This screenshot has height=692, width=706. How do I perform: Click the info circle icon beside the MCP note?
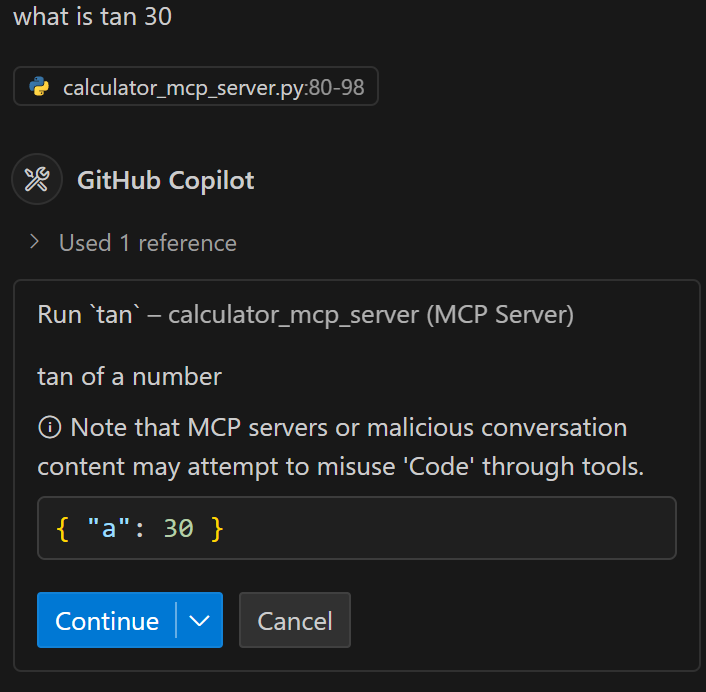pos(50,427)
